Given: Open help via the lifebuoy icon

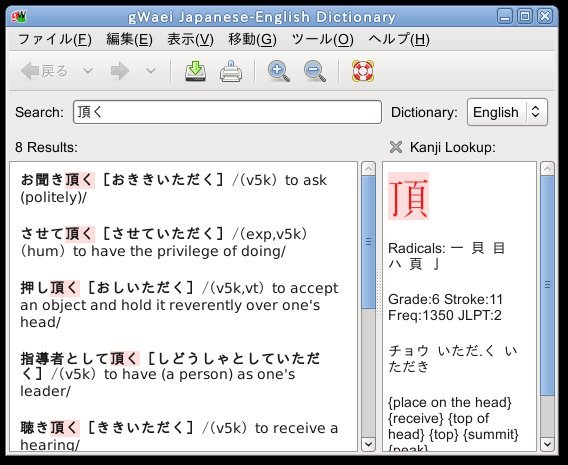Looking at the screenshot, I should tap(363, 71).
